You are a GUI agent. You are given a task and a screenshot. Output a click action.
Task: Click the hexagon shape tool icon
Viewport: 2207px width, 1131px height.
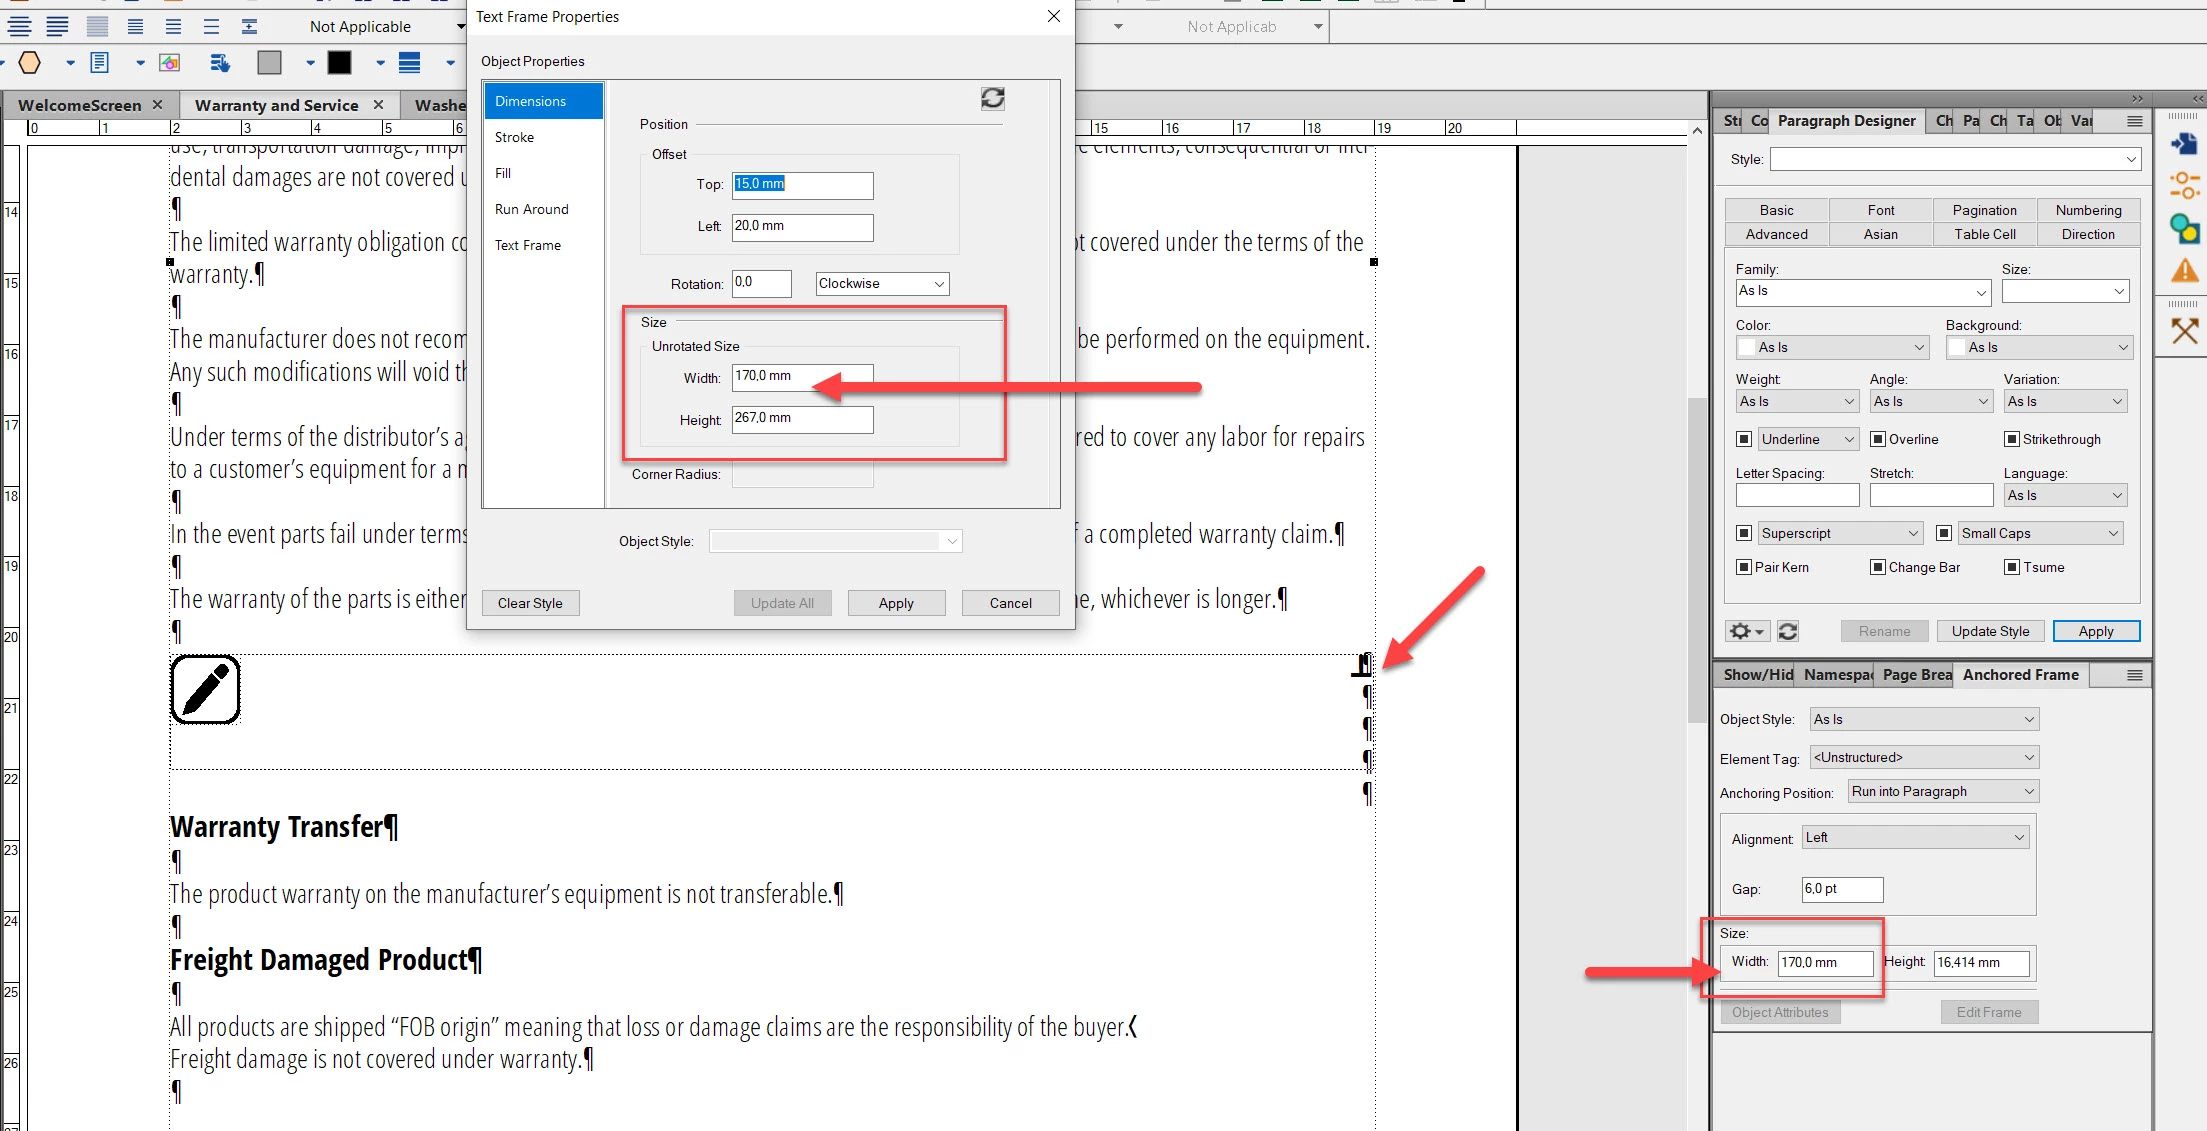[x=30, y=63]
